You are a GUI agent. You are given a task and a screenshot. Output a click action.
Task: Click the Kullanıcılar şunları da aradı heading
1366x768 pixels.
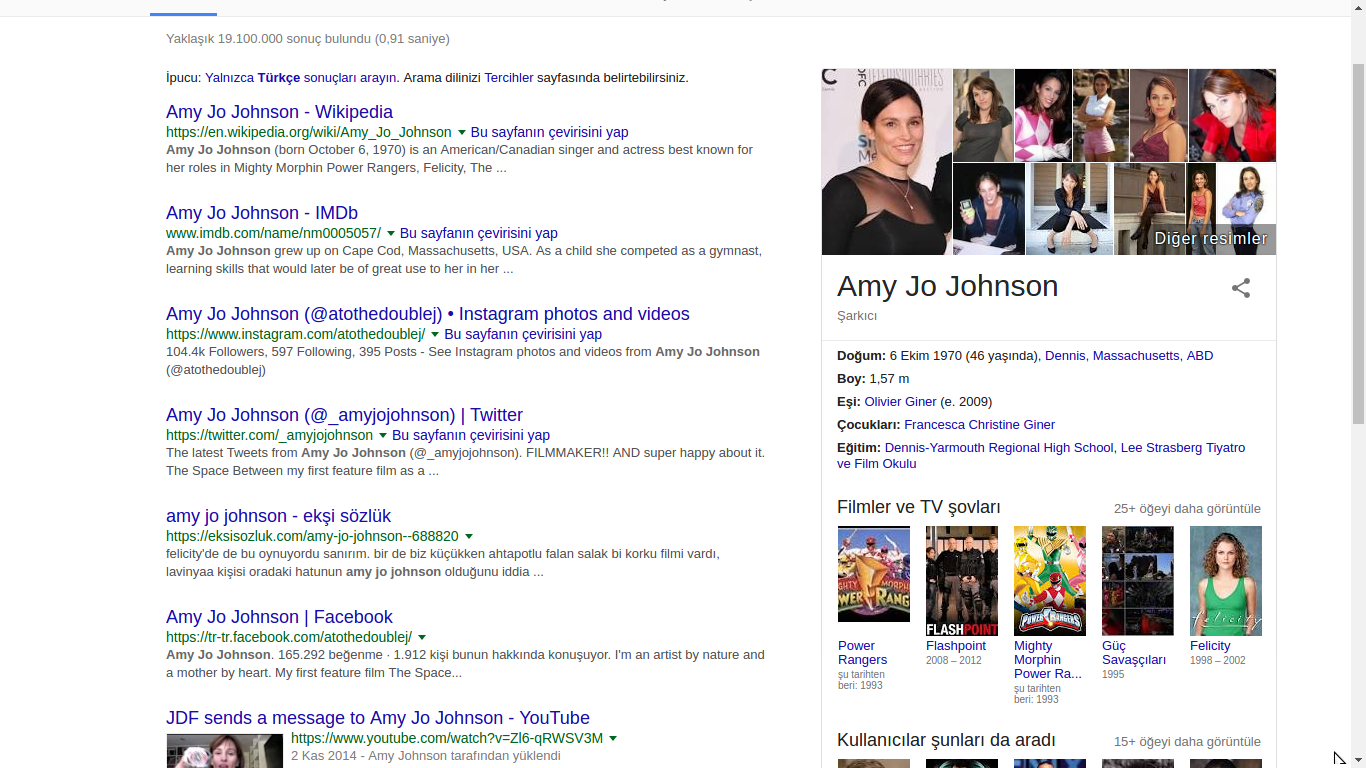click(x=946, y=741)
